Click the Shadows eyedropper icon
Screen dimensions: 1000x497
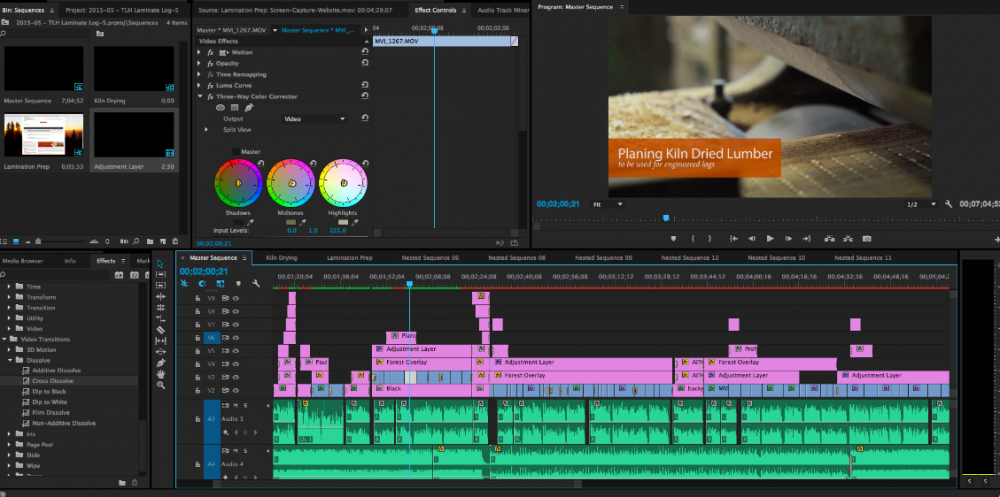pos(250,221)
